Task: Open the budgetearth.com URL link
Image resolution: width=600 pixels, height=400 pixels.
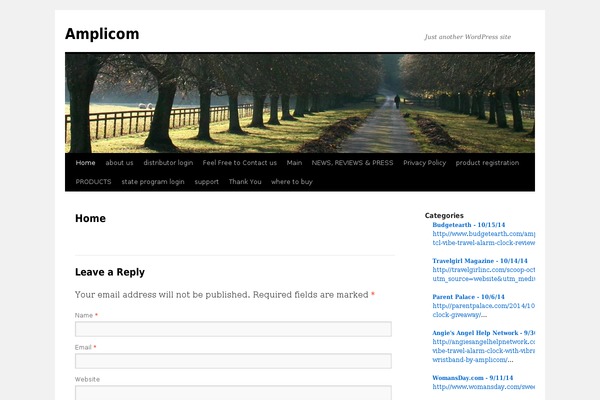Action: [484, 238]
